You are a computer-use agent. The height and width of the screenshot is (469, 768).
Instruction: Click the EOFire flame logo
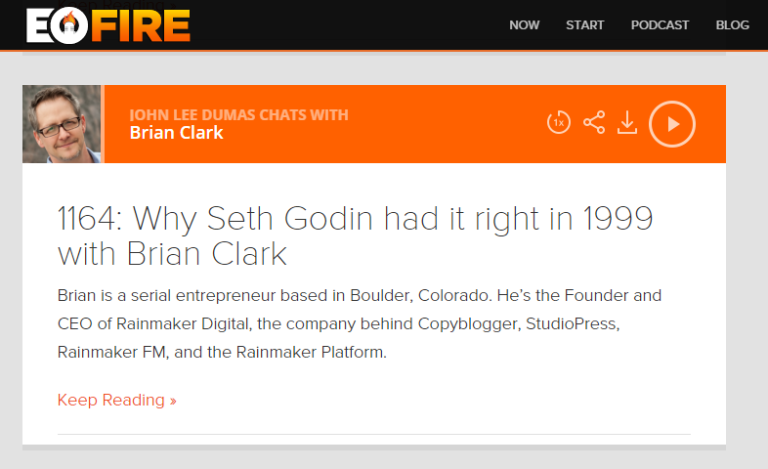(107, 25)
